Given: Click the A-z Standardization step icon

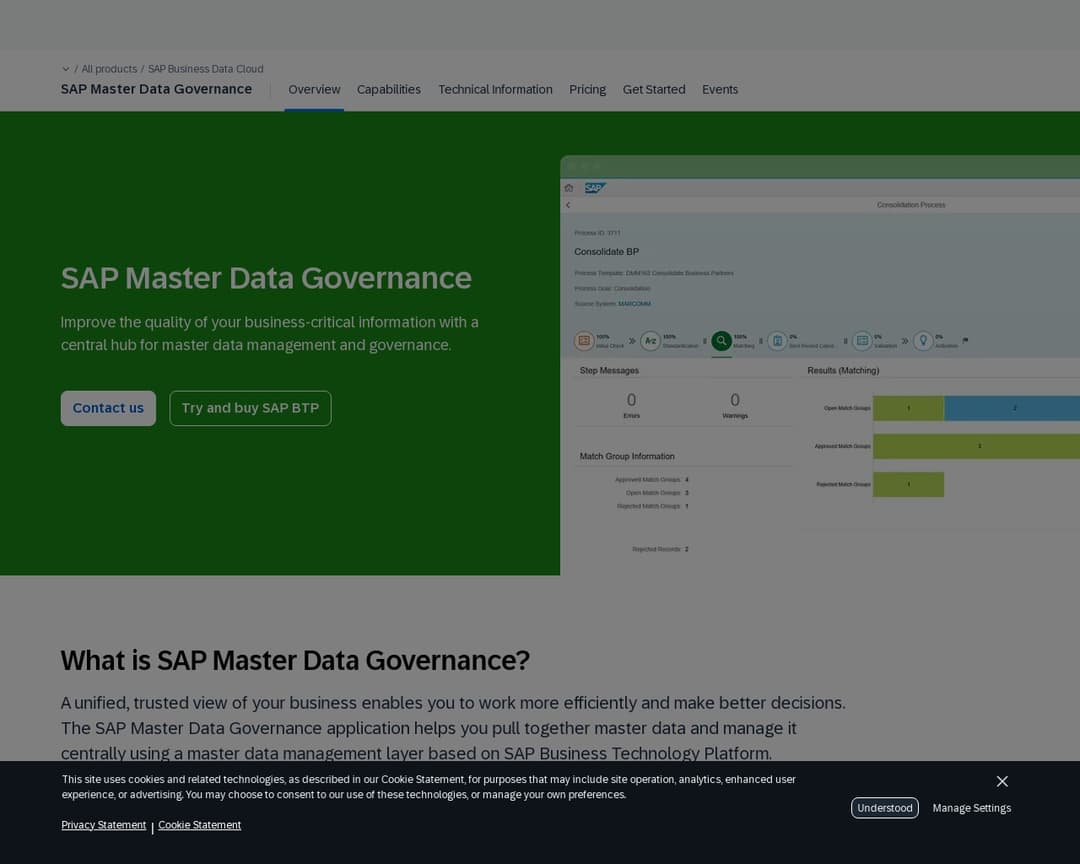Looking at the screenshot, I should (x=650, y=341).
